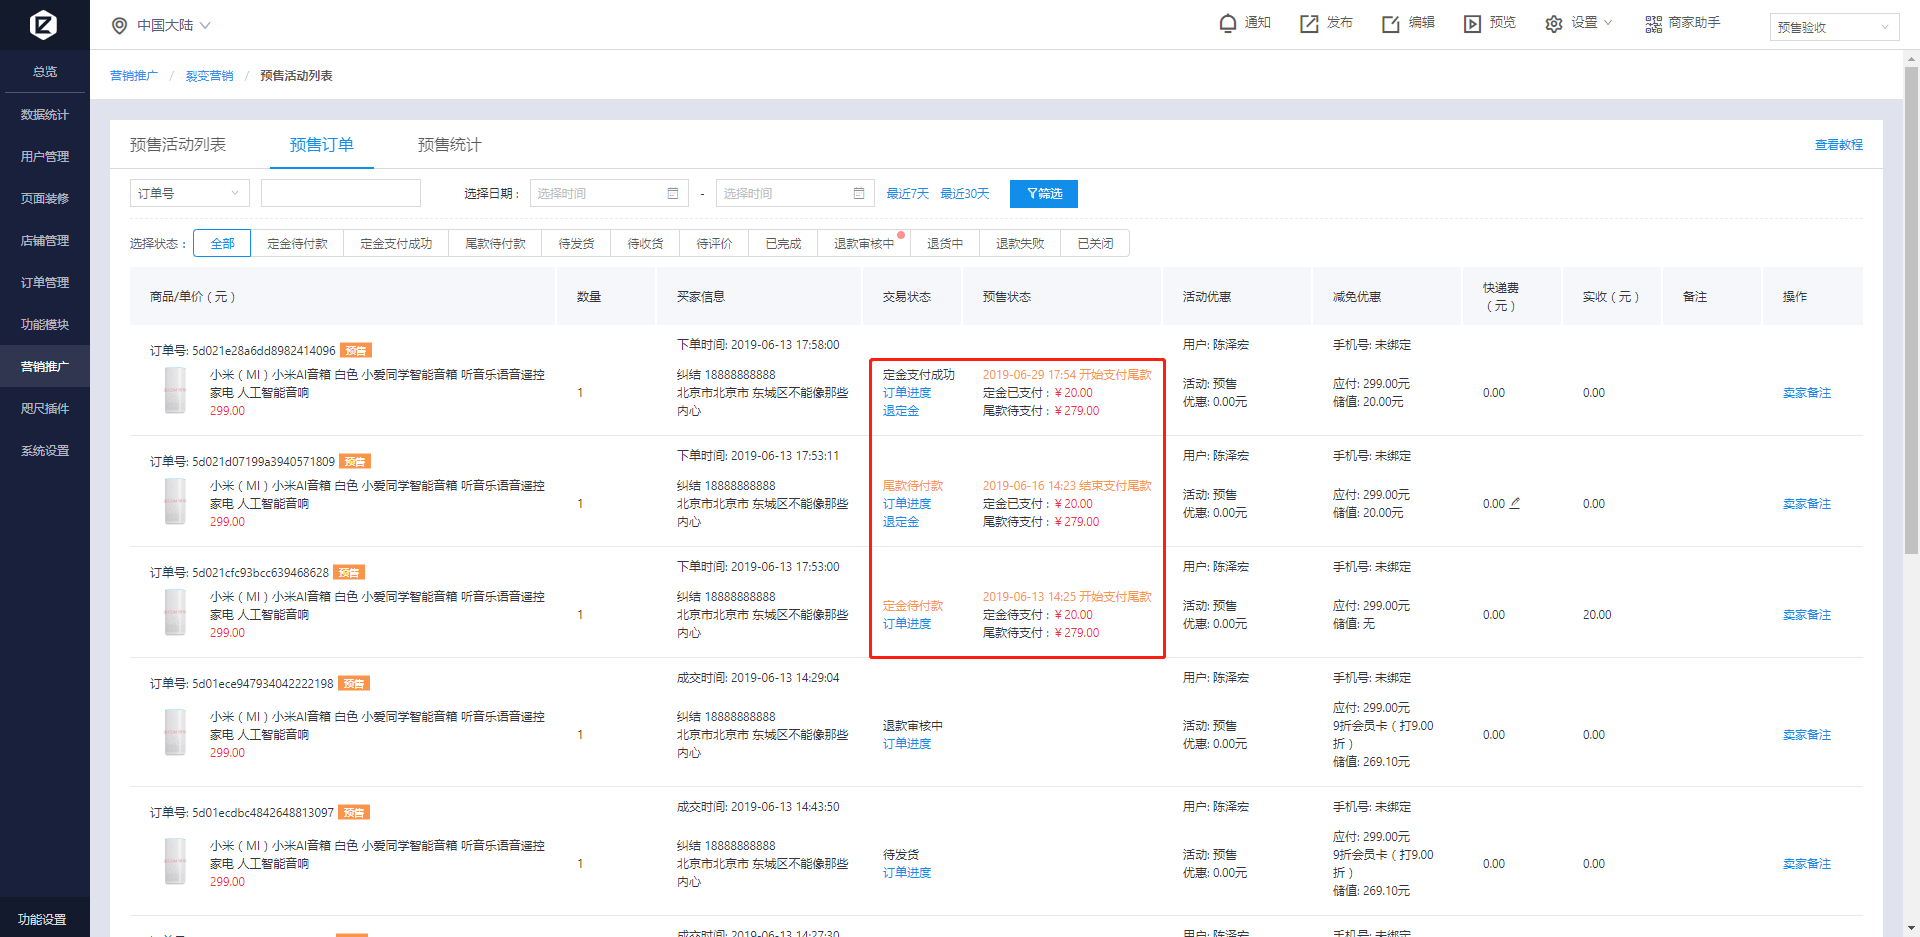This screenshot has height=937, width=1920.
Task: Select the 退款失败 status filter
Action: click(1020, 243)
